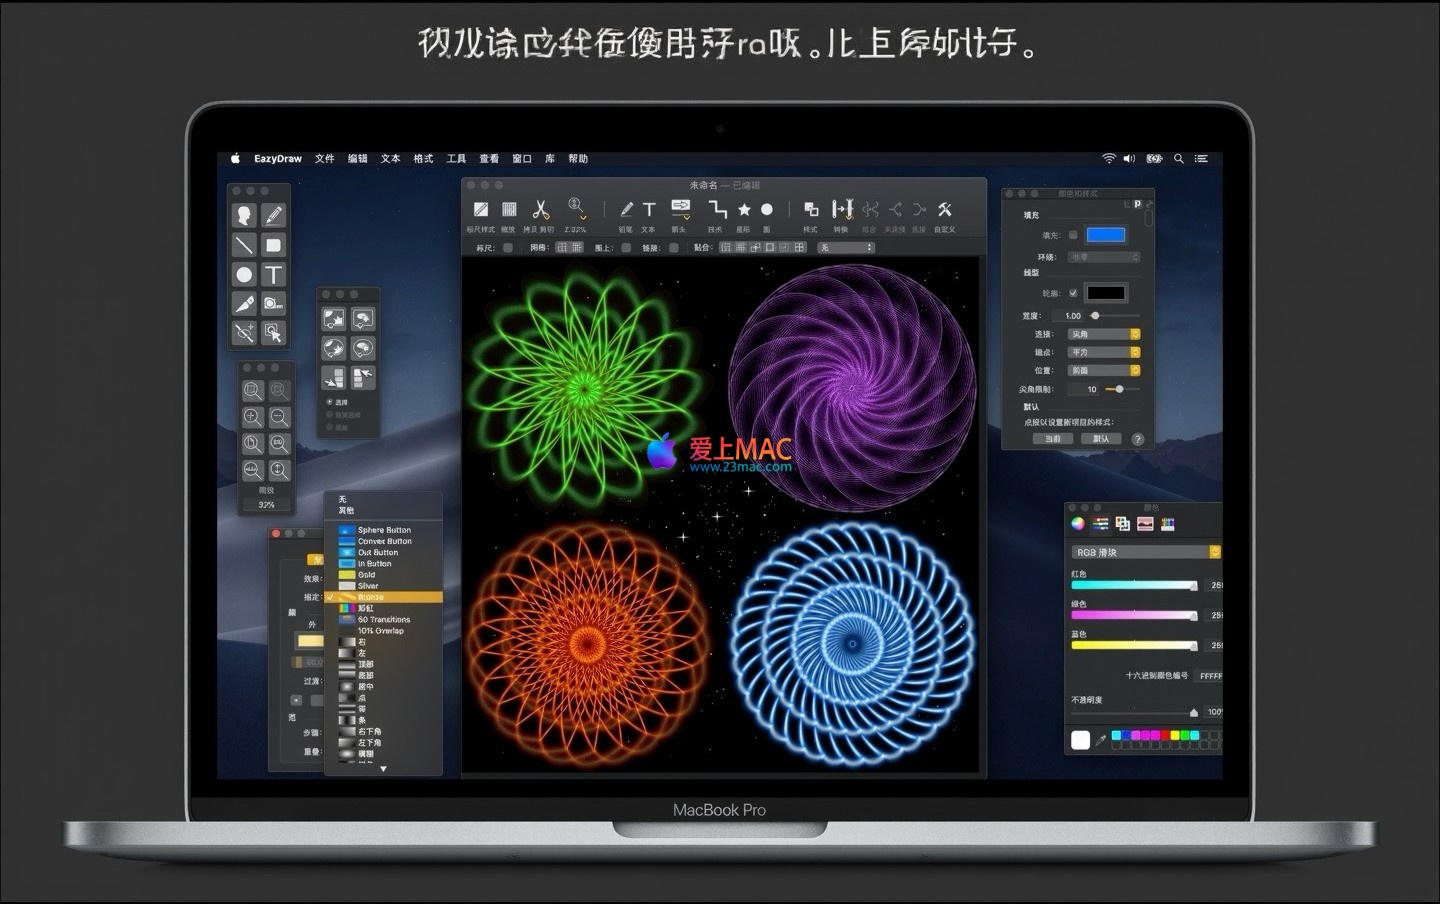Click the zoom in magnifier with plus
The width and height of the screenshot is (1440, 904).
(x=253, y=417)
